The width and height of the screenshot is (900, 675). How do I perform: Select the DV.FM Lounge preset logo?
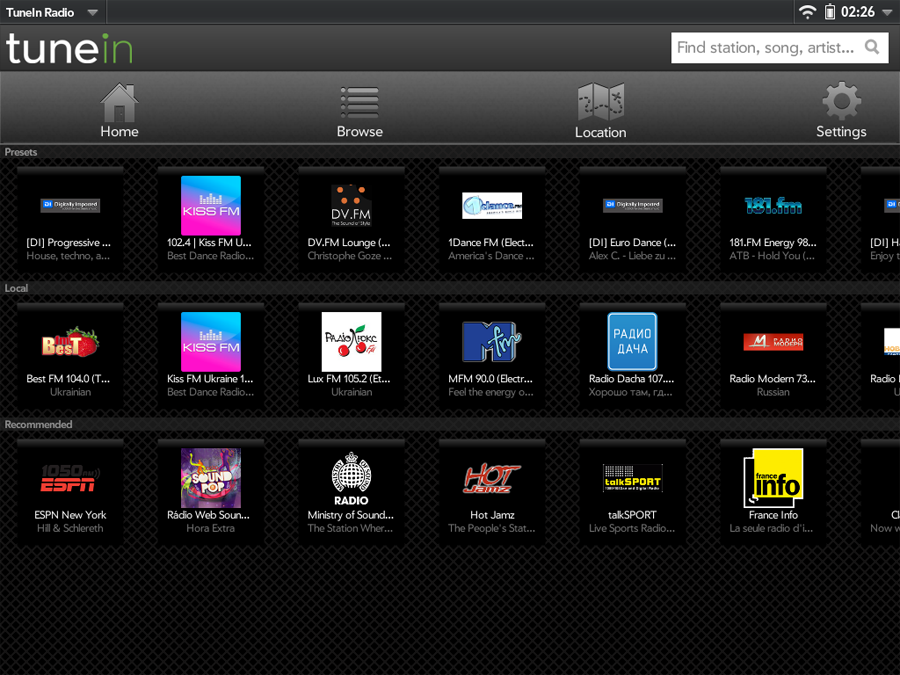(351, 205)
